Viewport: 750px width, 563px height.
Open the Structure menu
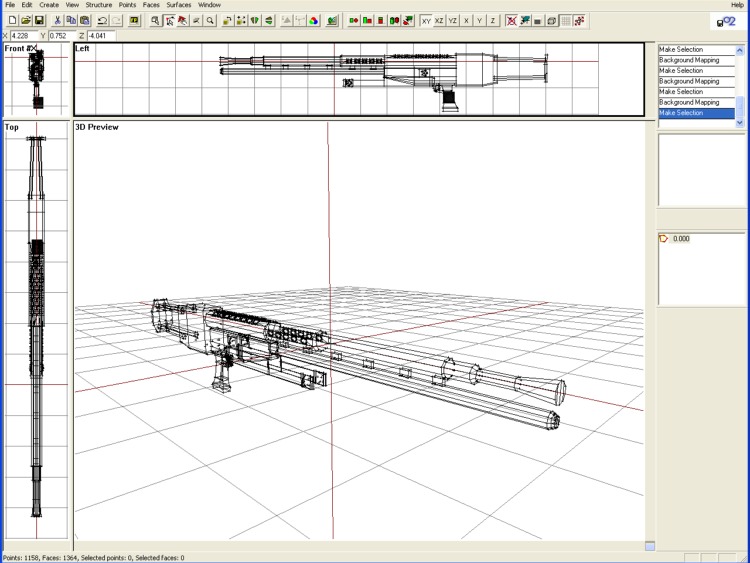pyautogui.click(x=99, y=5)
